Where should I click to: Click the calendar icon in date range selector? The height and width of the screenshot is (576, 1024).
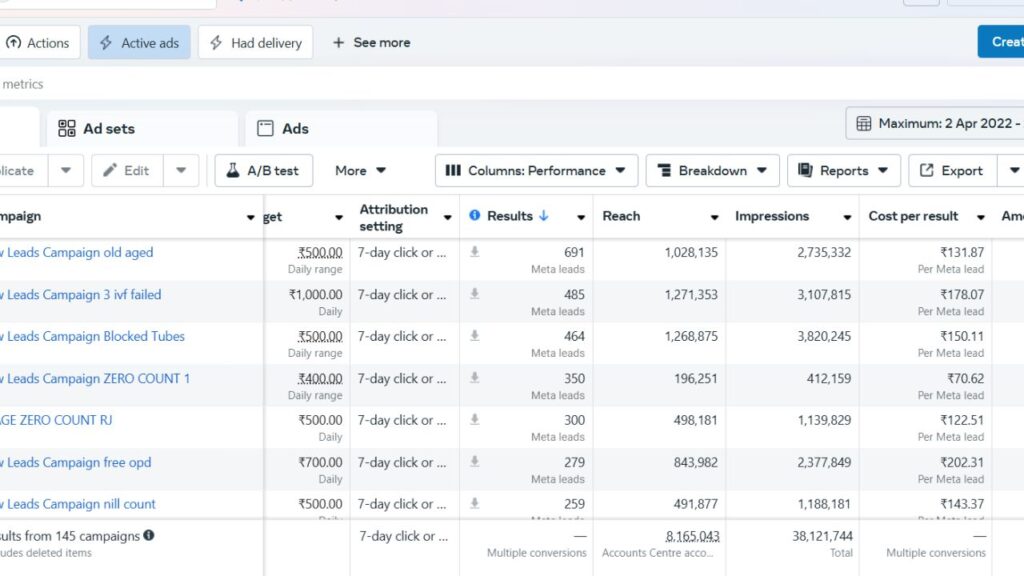[864, 124]
